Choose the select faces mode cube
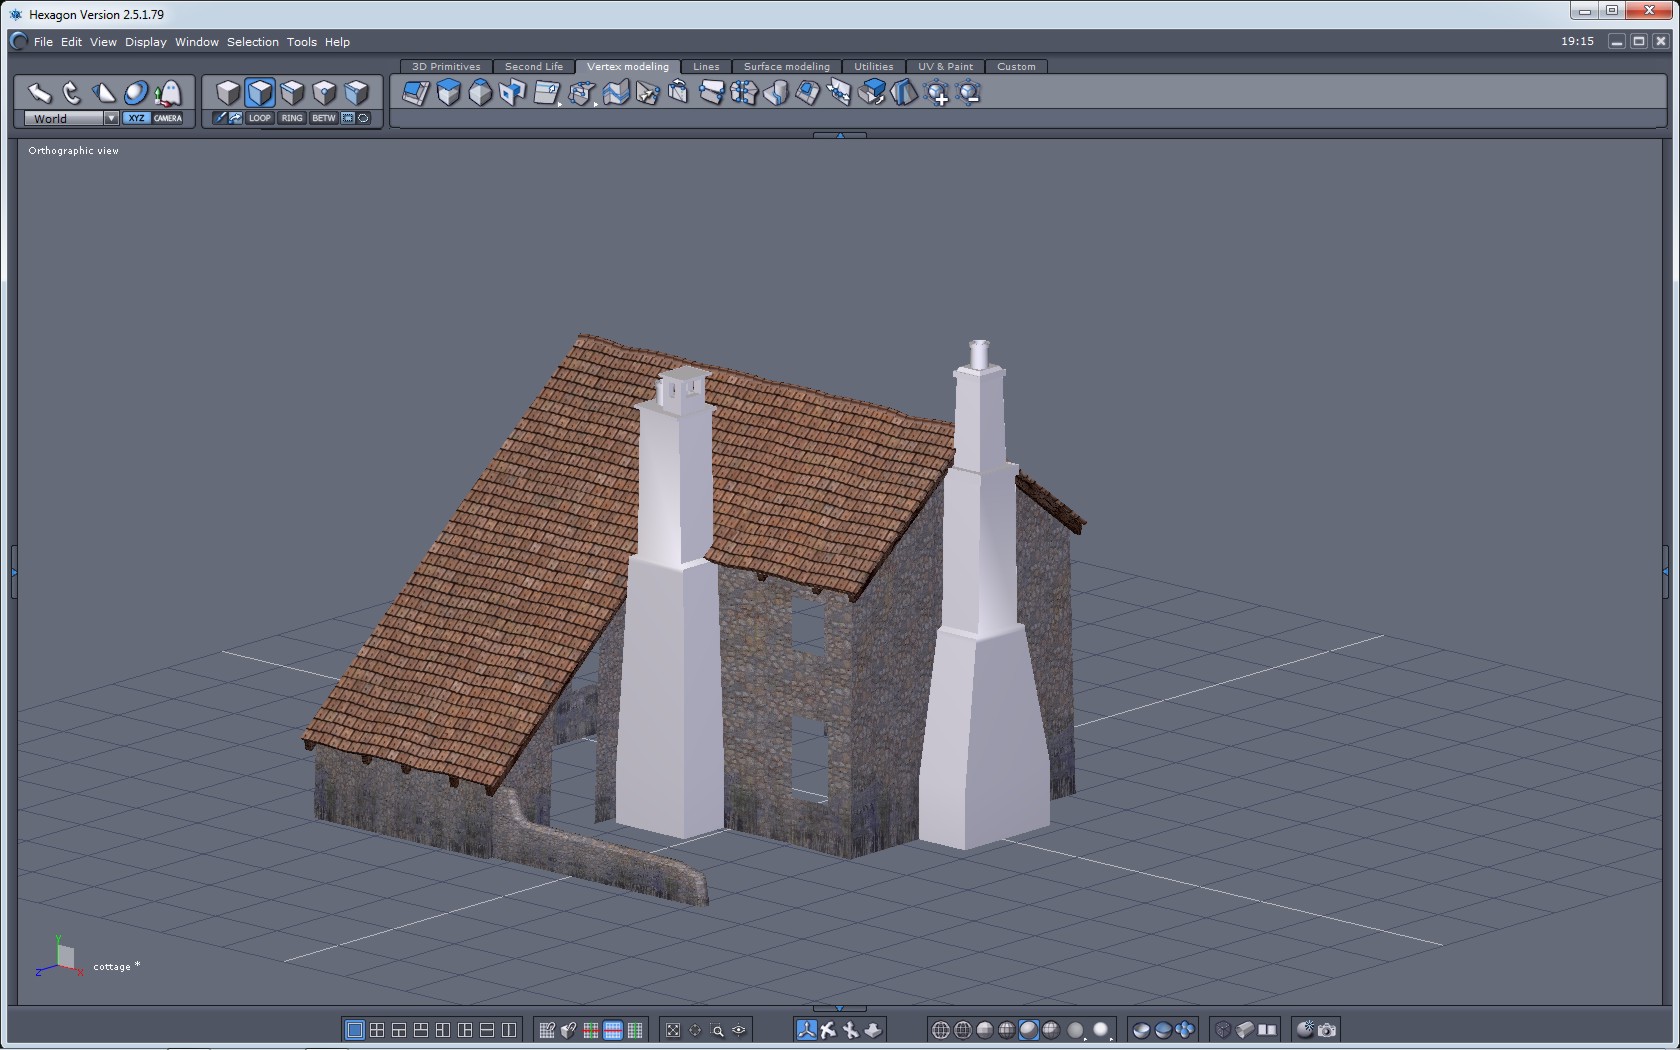 coord(260,93)
